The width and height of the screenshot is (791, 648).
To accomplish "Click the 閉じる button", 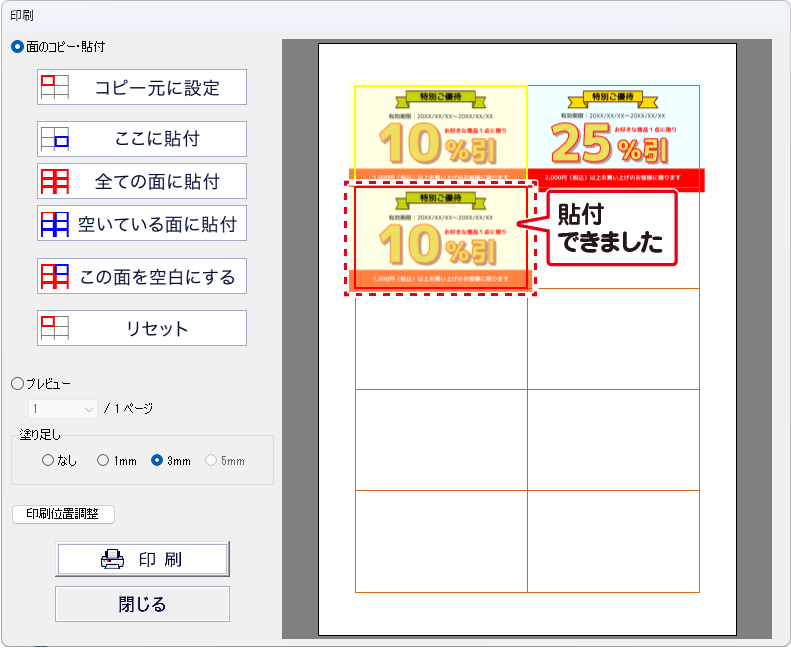I will (142, 604).
